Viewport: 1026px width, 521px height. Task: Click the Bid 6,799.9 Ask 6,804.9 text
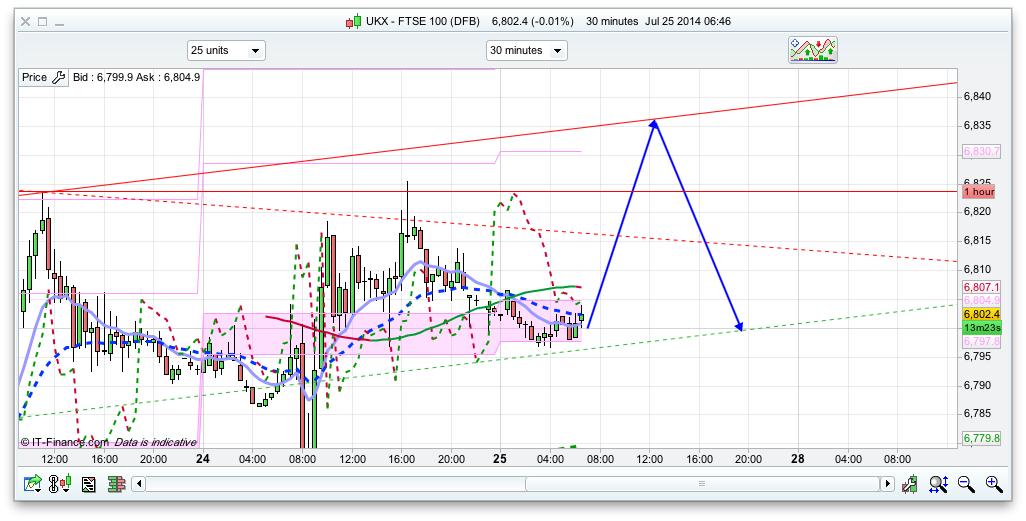[136, 77]
